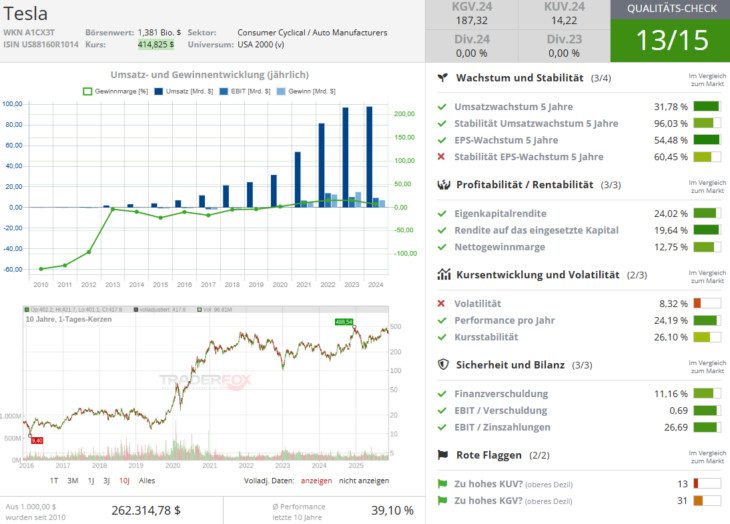730x524 pixels.
Task: Select the Alles chart time range
Action: tap(146, 480)
